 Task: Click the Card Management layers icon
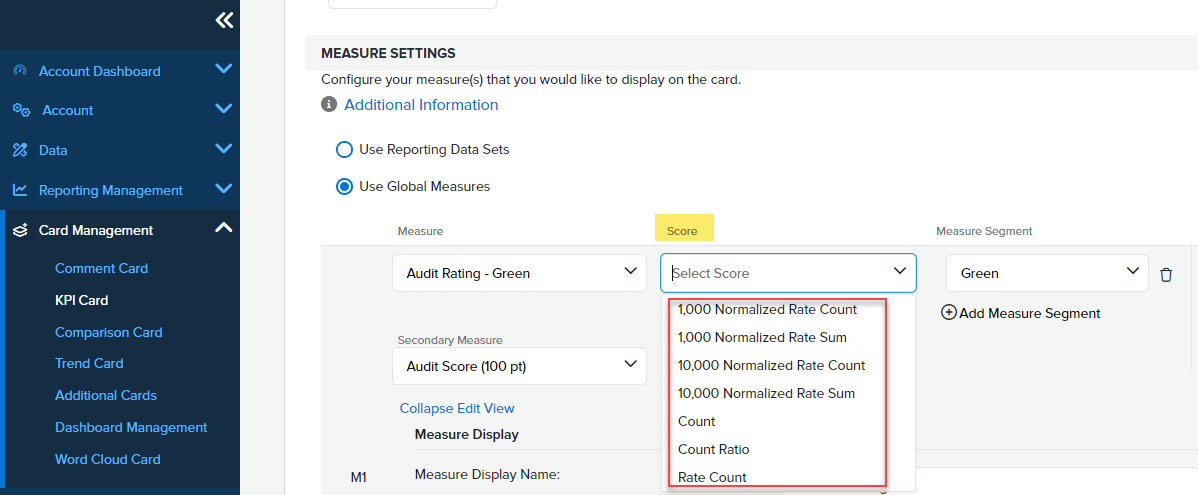coord(19,230)
